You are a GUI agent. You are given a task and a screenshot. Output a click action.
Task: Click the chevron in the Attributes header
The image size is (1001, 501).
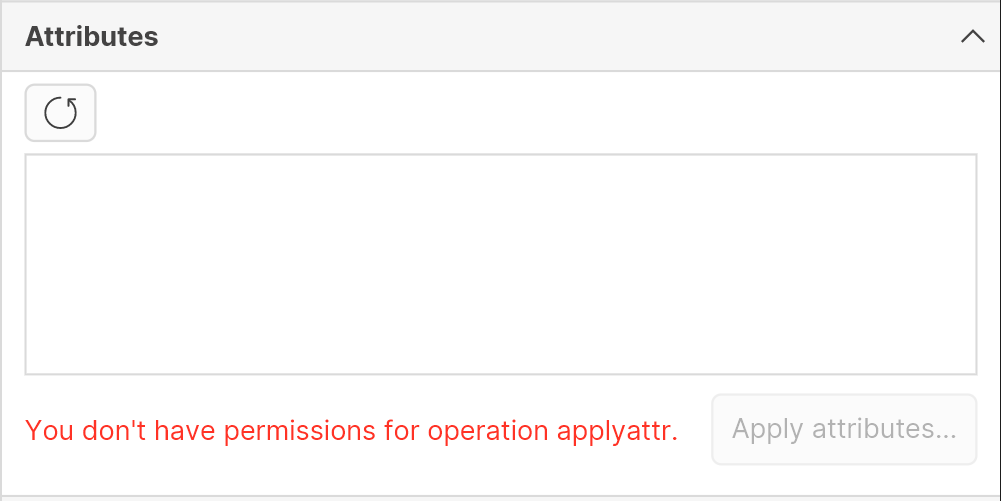pos(972,37)
